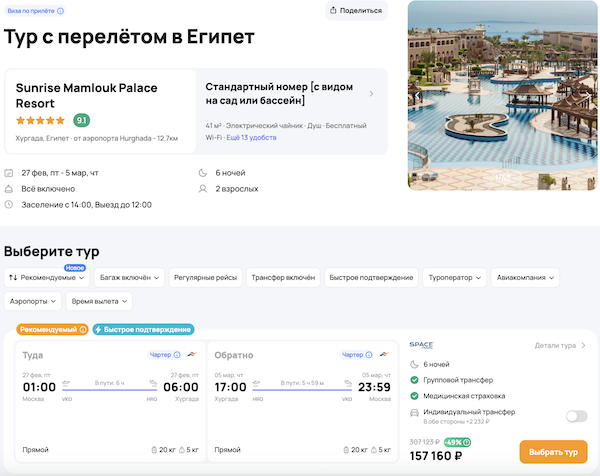Click the visa on arrival info icon
Image resolution: width=600 pixels, height=476 pixels.
coord(61,11)
